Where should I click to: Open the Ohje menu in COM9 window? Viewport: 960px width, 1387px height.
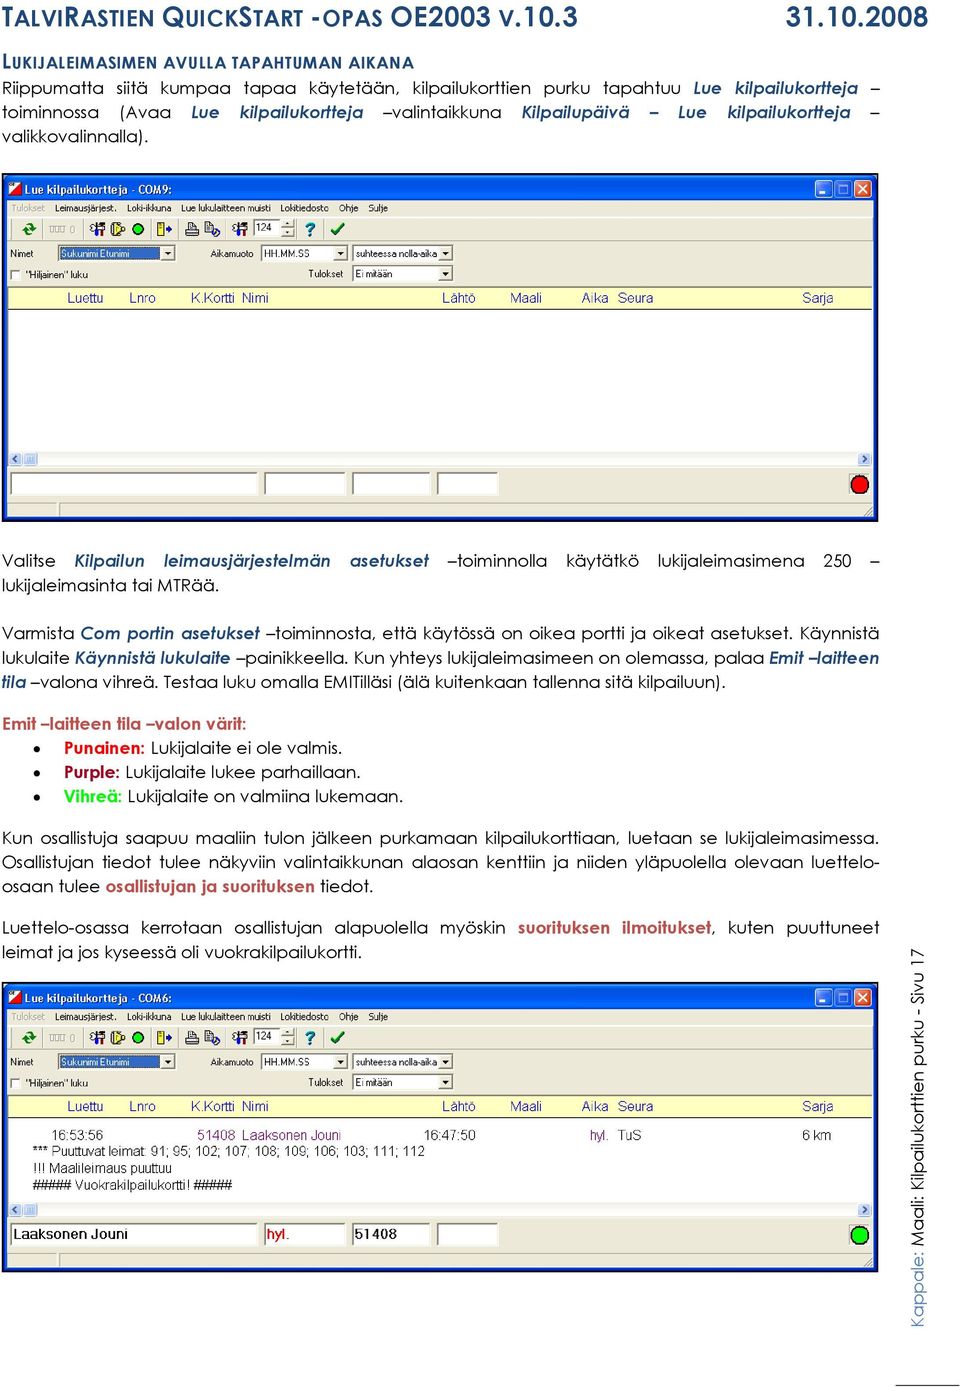click(x=348, y=208)
